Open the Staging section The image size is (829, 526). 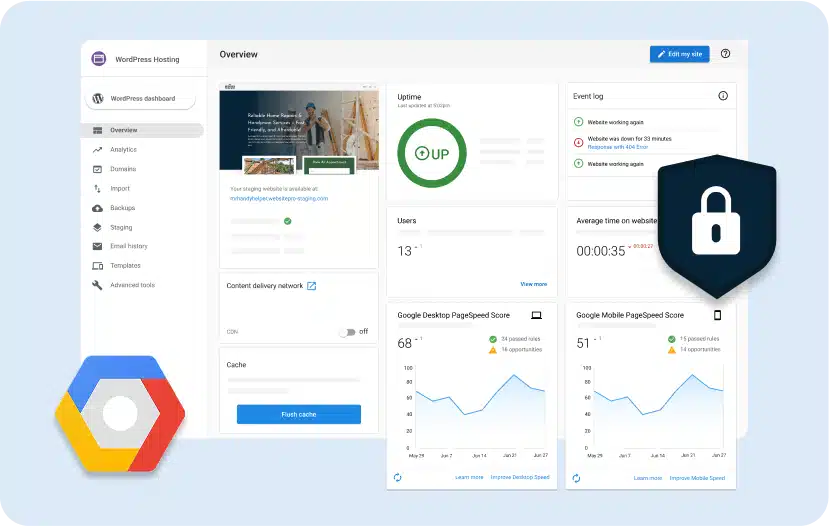point(121,227)
